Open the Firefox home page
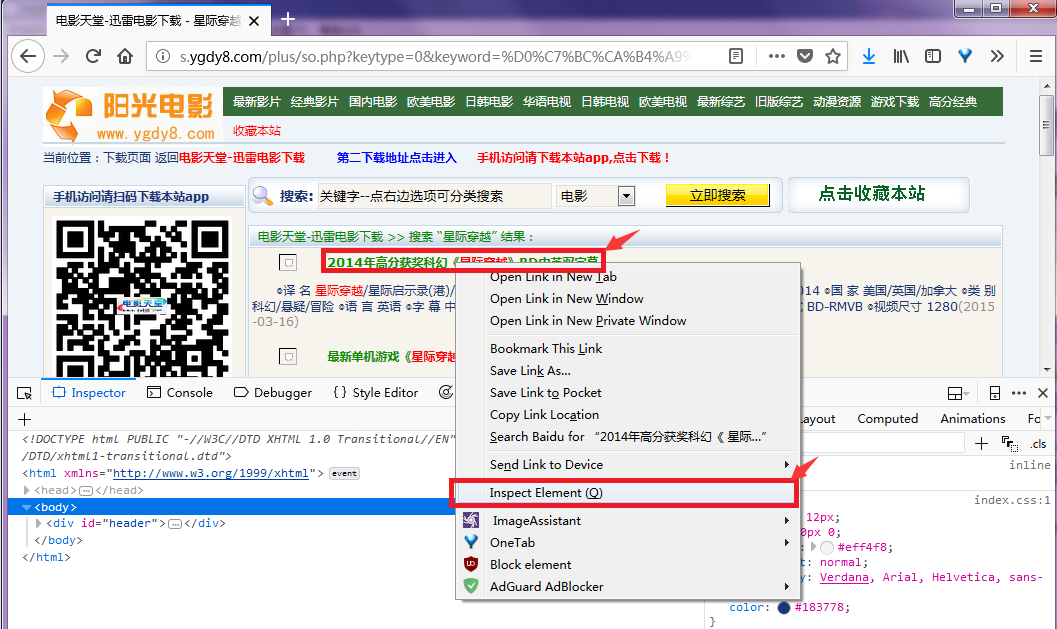The height and width of the screenshot is (629, 1057). point(125,56)
